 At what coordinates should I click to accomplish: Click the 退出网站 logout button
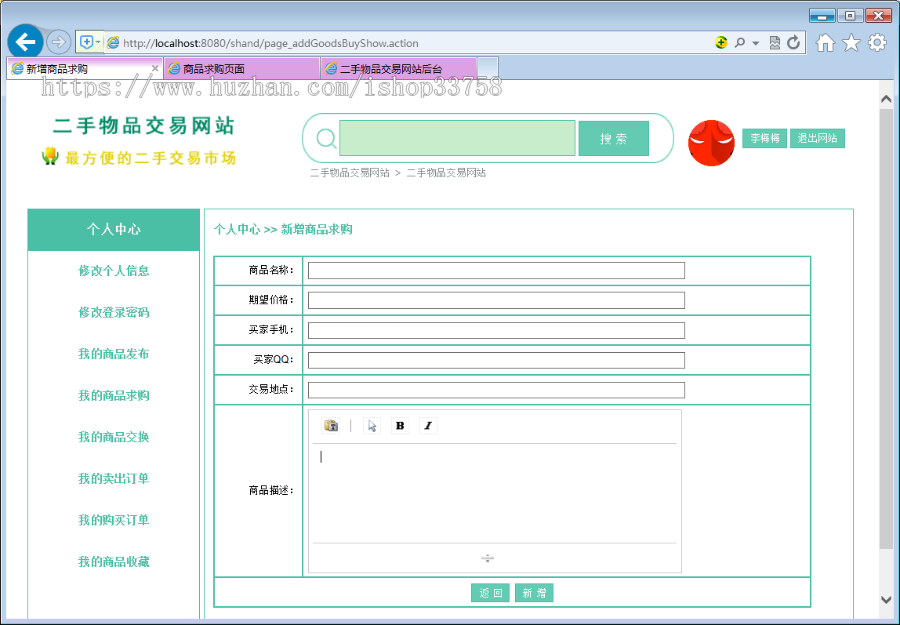819,138
